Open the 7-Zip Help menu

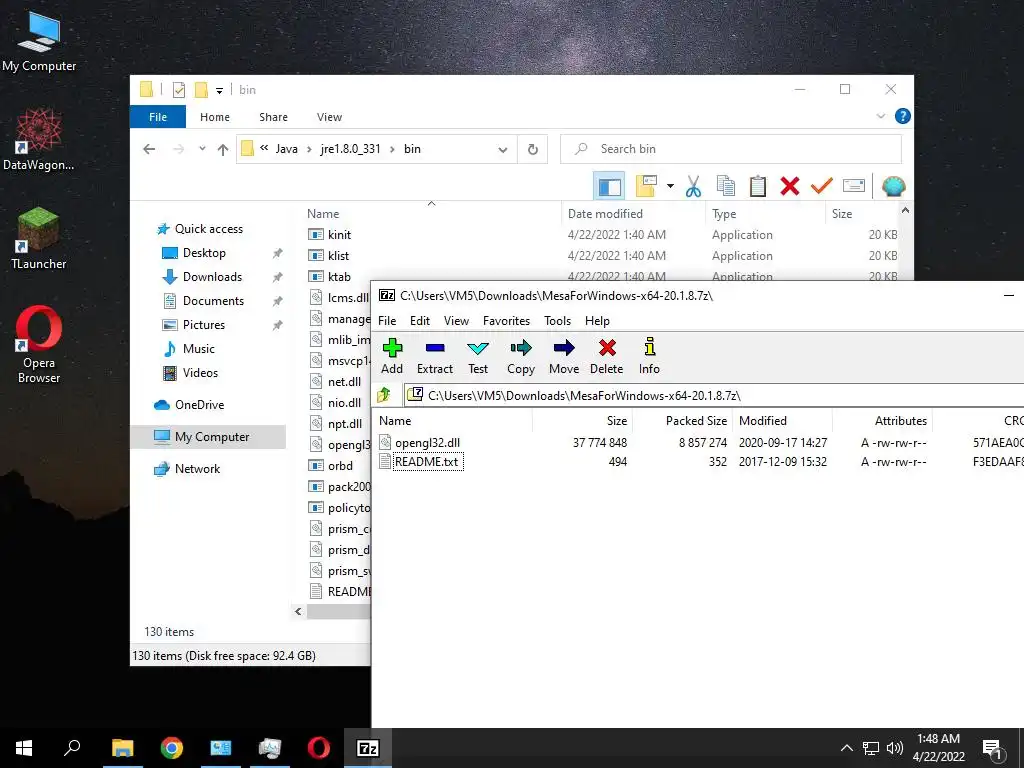598,321
